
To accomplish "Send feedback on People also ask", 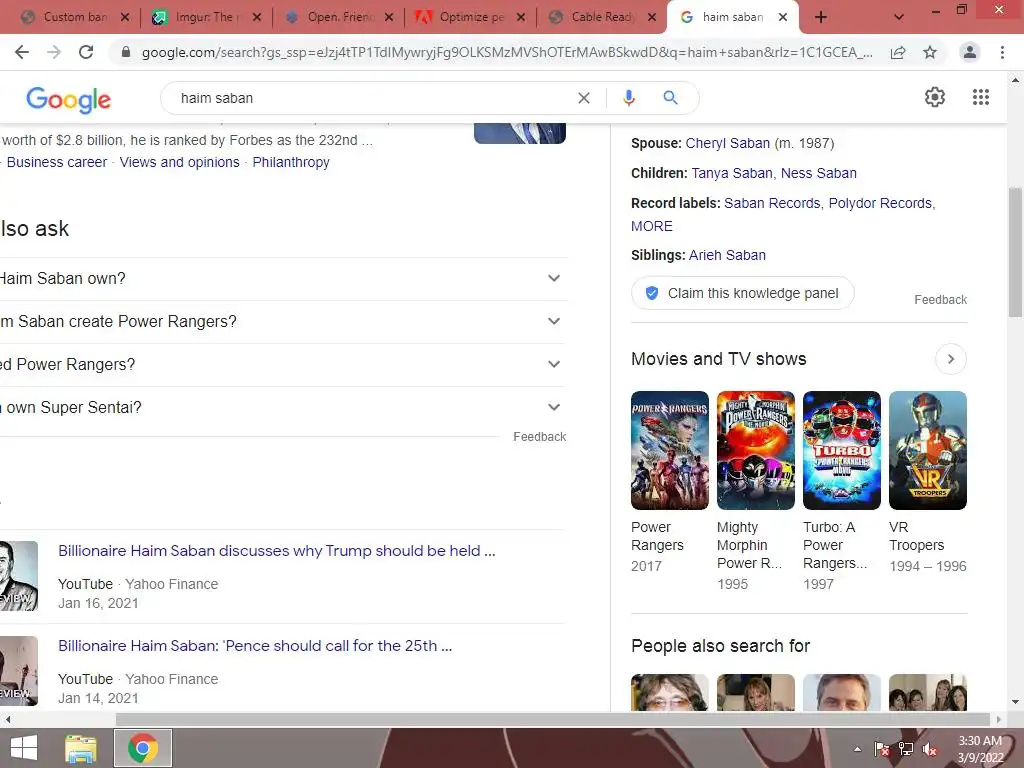I will pos(539,437).
